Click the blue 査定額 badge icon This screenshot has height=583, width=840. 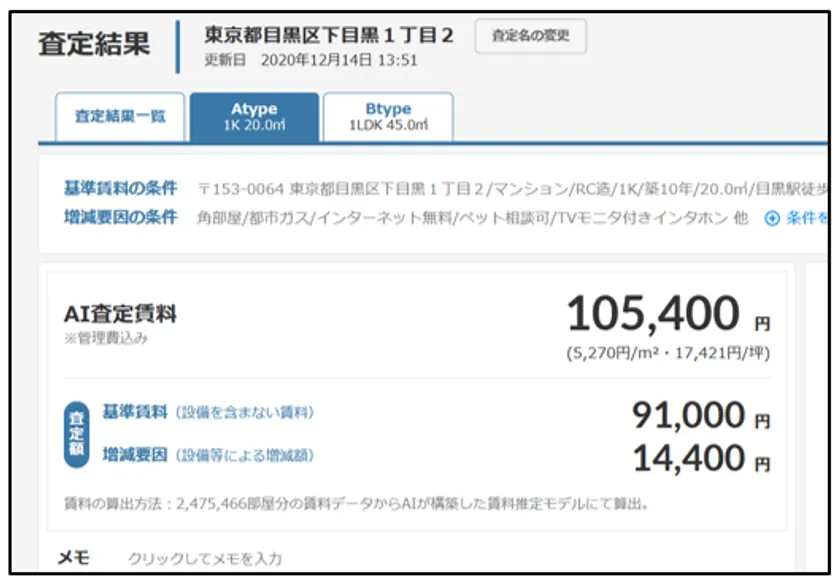coord(75,435)
